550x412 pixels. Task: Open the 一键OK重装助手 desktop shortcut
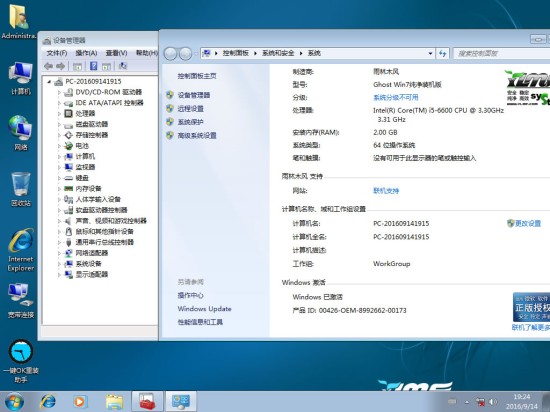tap(21, 361)
